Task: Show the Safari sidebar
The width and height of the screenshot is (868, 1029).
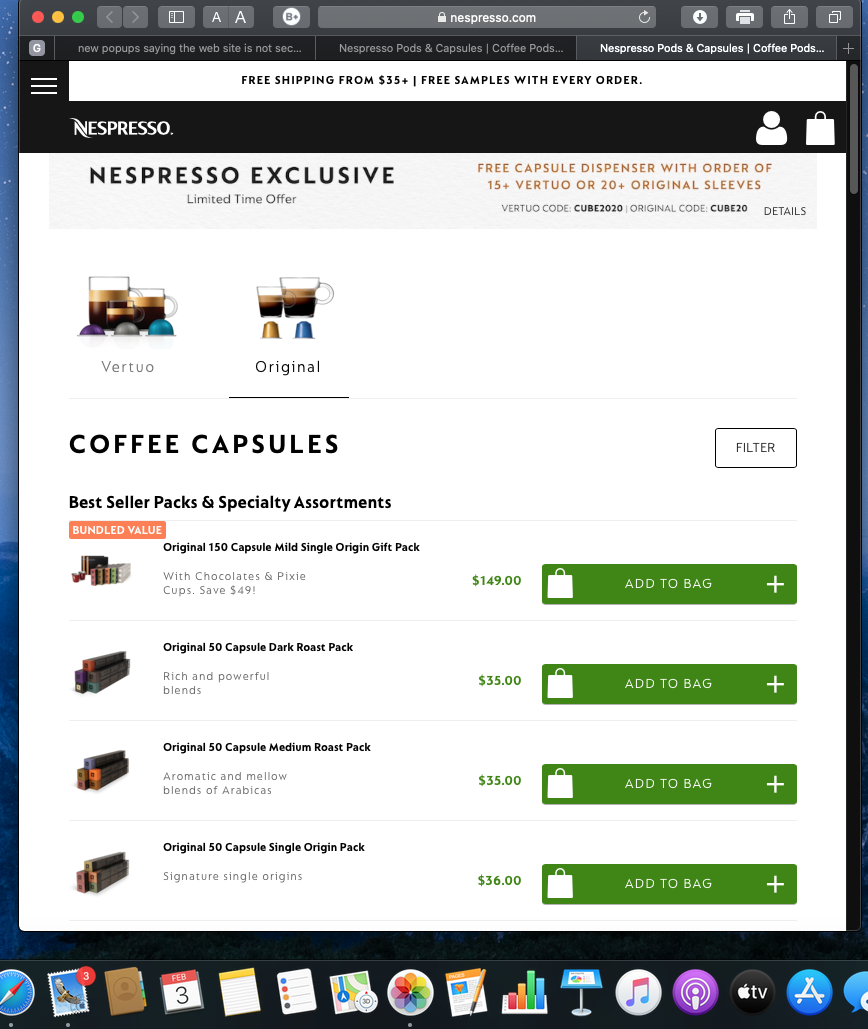Action: [x=176, y=17]
